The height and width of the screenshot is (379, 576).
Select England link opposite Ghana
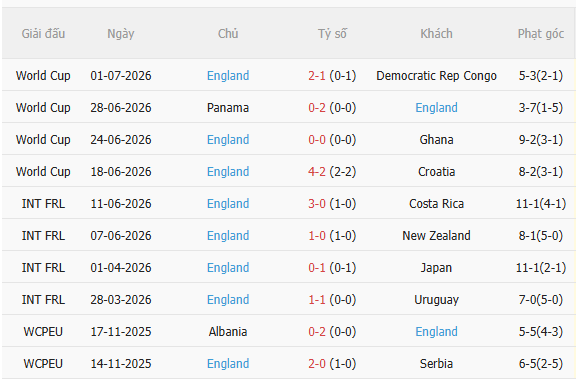pyautogui.click(x=228, y=140)
